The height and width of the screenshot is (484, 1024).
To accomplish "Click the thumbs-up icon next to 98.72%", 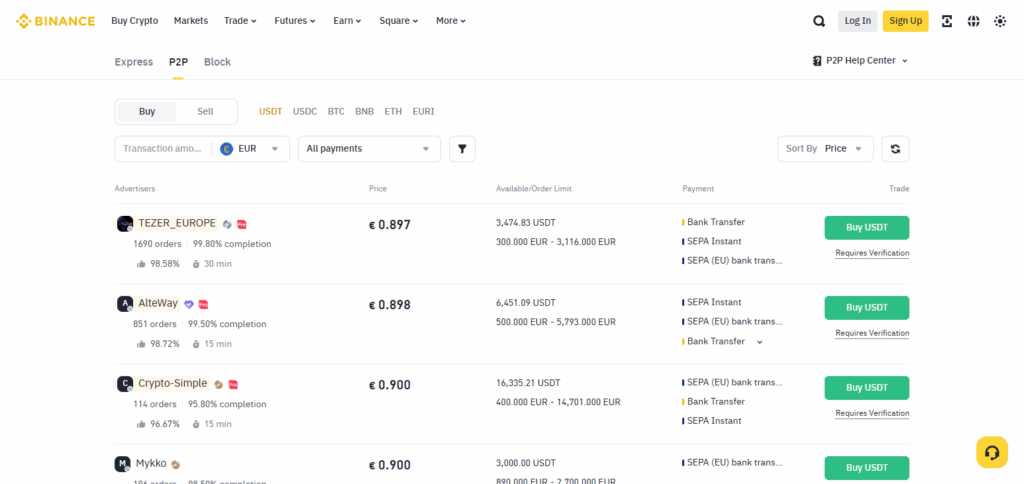I will point(140,344).
